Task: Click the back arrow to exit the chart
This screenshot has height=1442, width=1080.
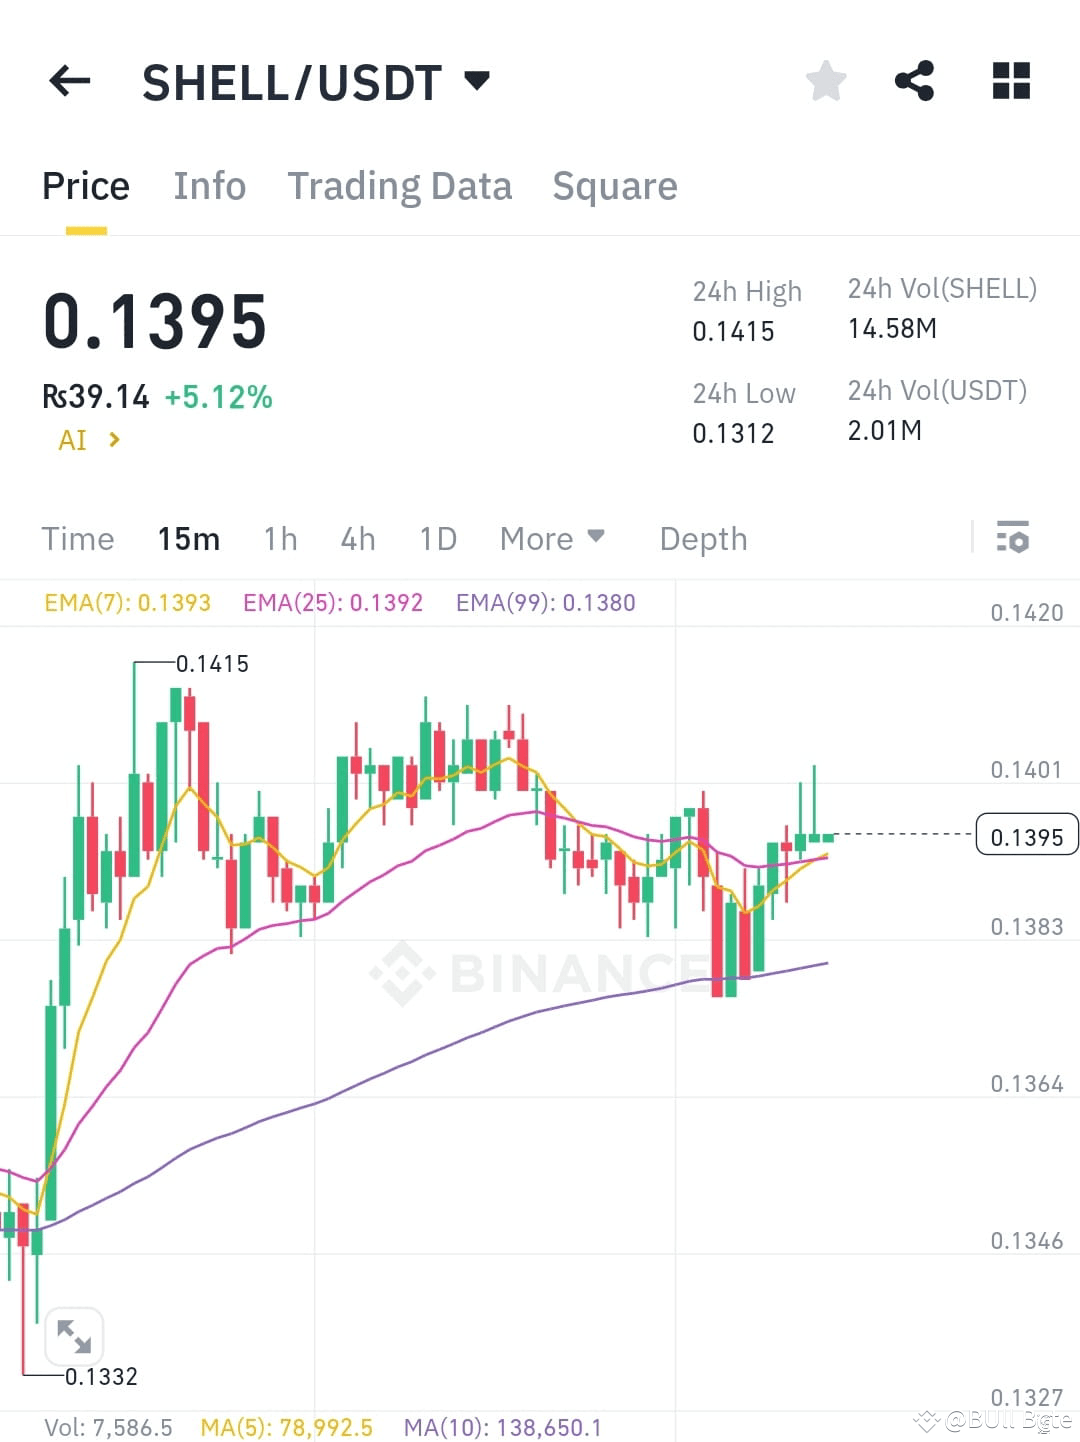Action: click(x=68, y=81)
